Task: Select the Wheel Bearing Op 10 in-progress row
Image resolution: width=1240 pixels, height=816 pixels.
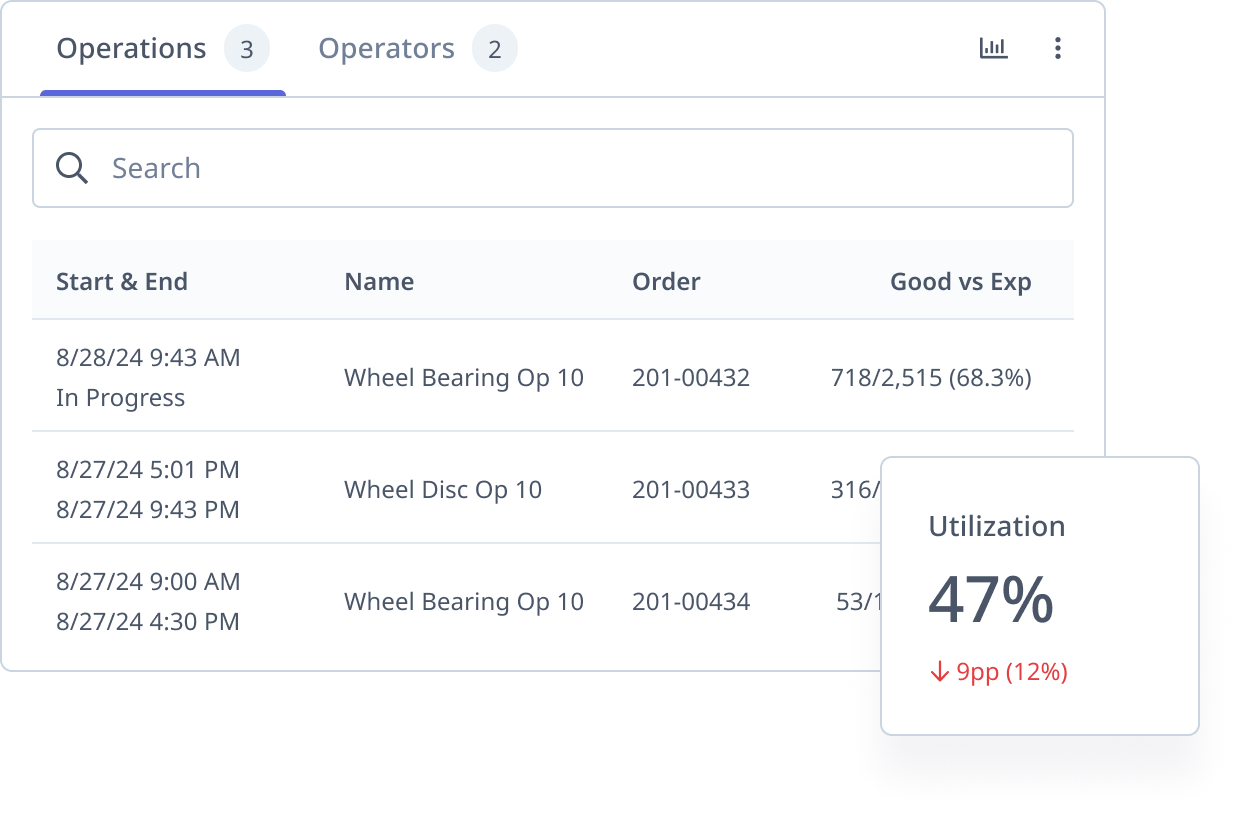Action: [463, 377]
